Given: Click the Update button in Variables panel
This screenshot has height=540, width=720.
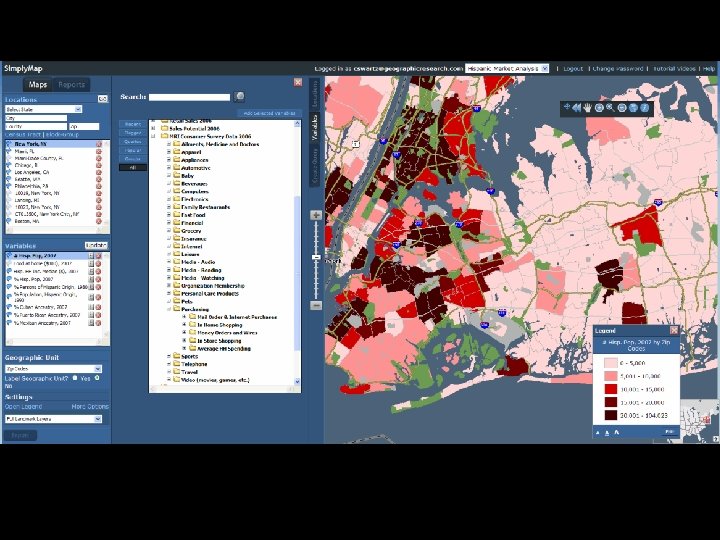Looking at the screenshot, I should click(96, 246).
